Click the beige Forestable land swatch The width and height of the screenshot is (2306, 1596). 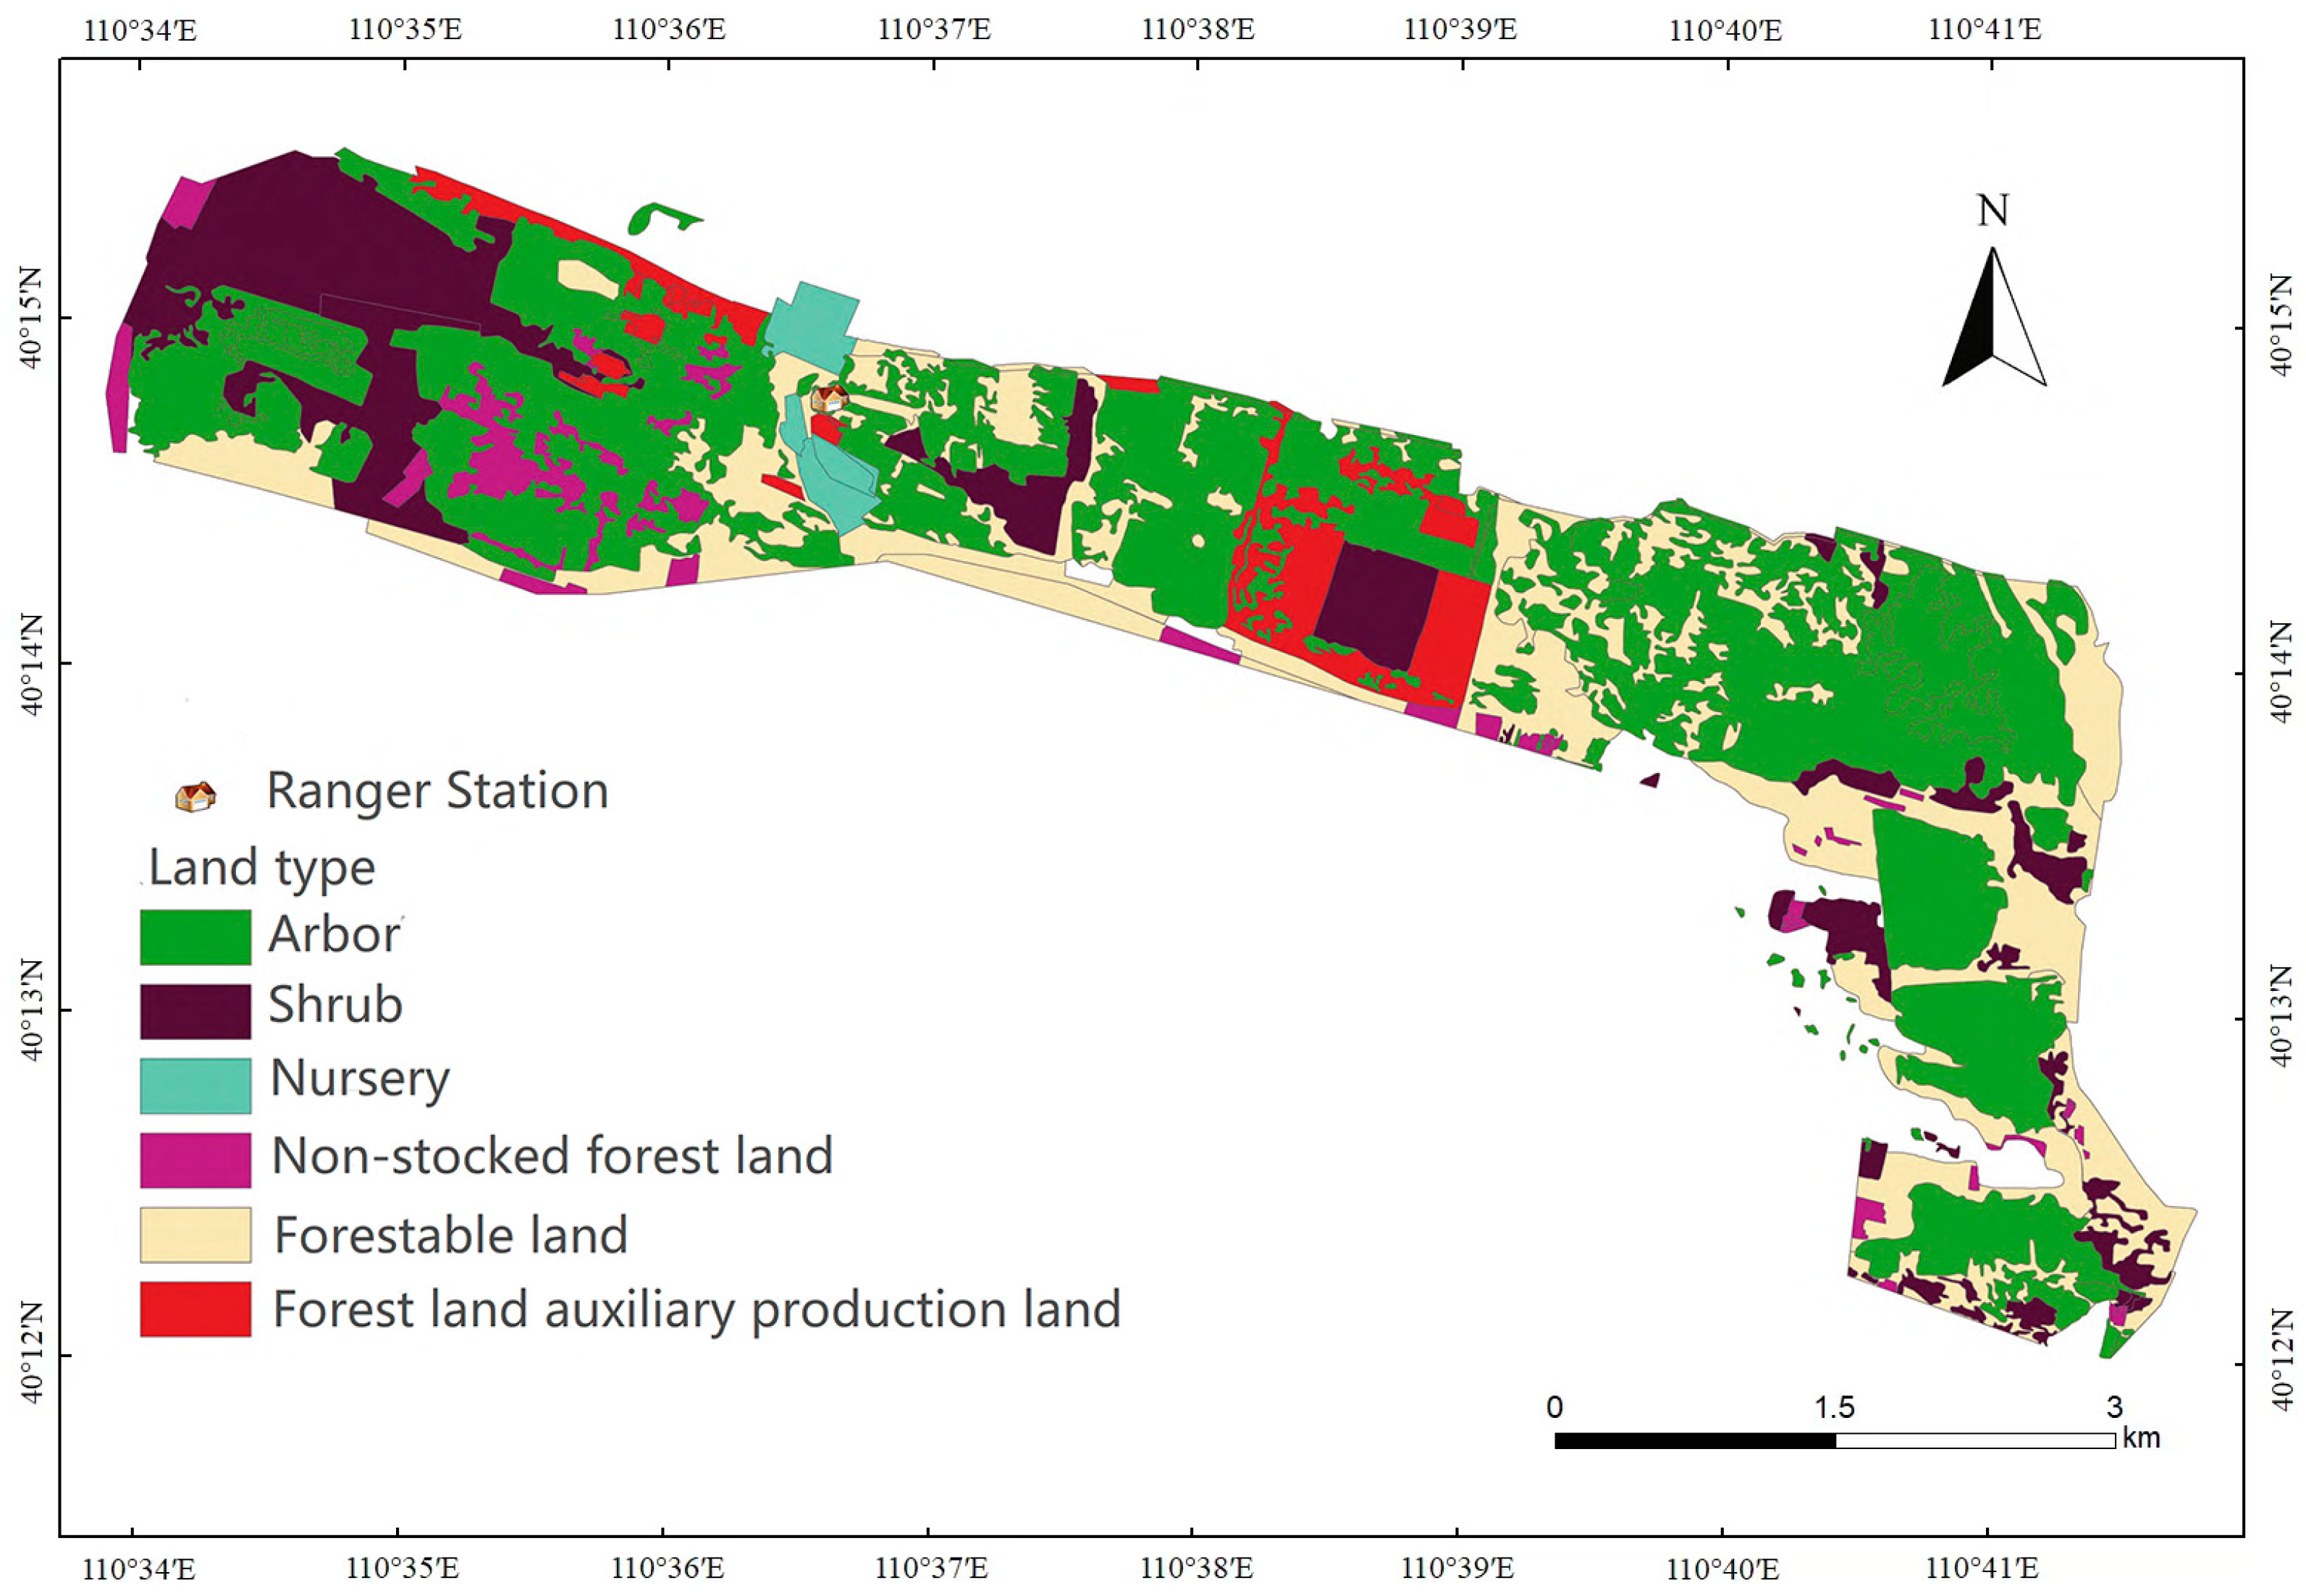[195, 1235]
